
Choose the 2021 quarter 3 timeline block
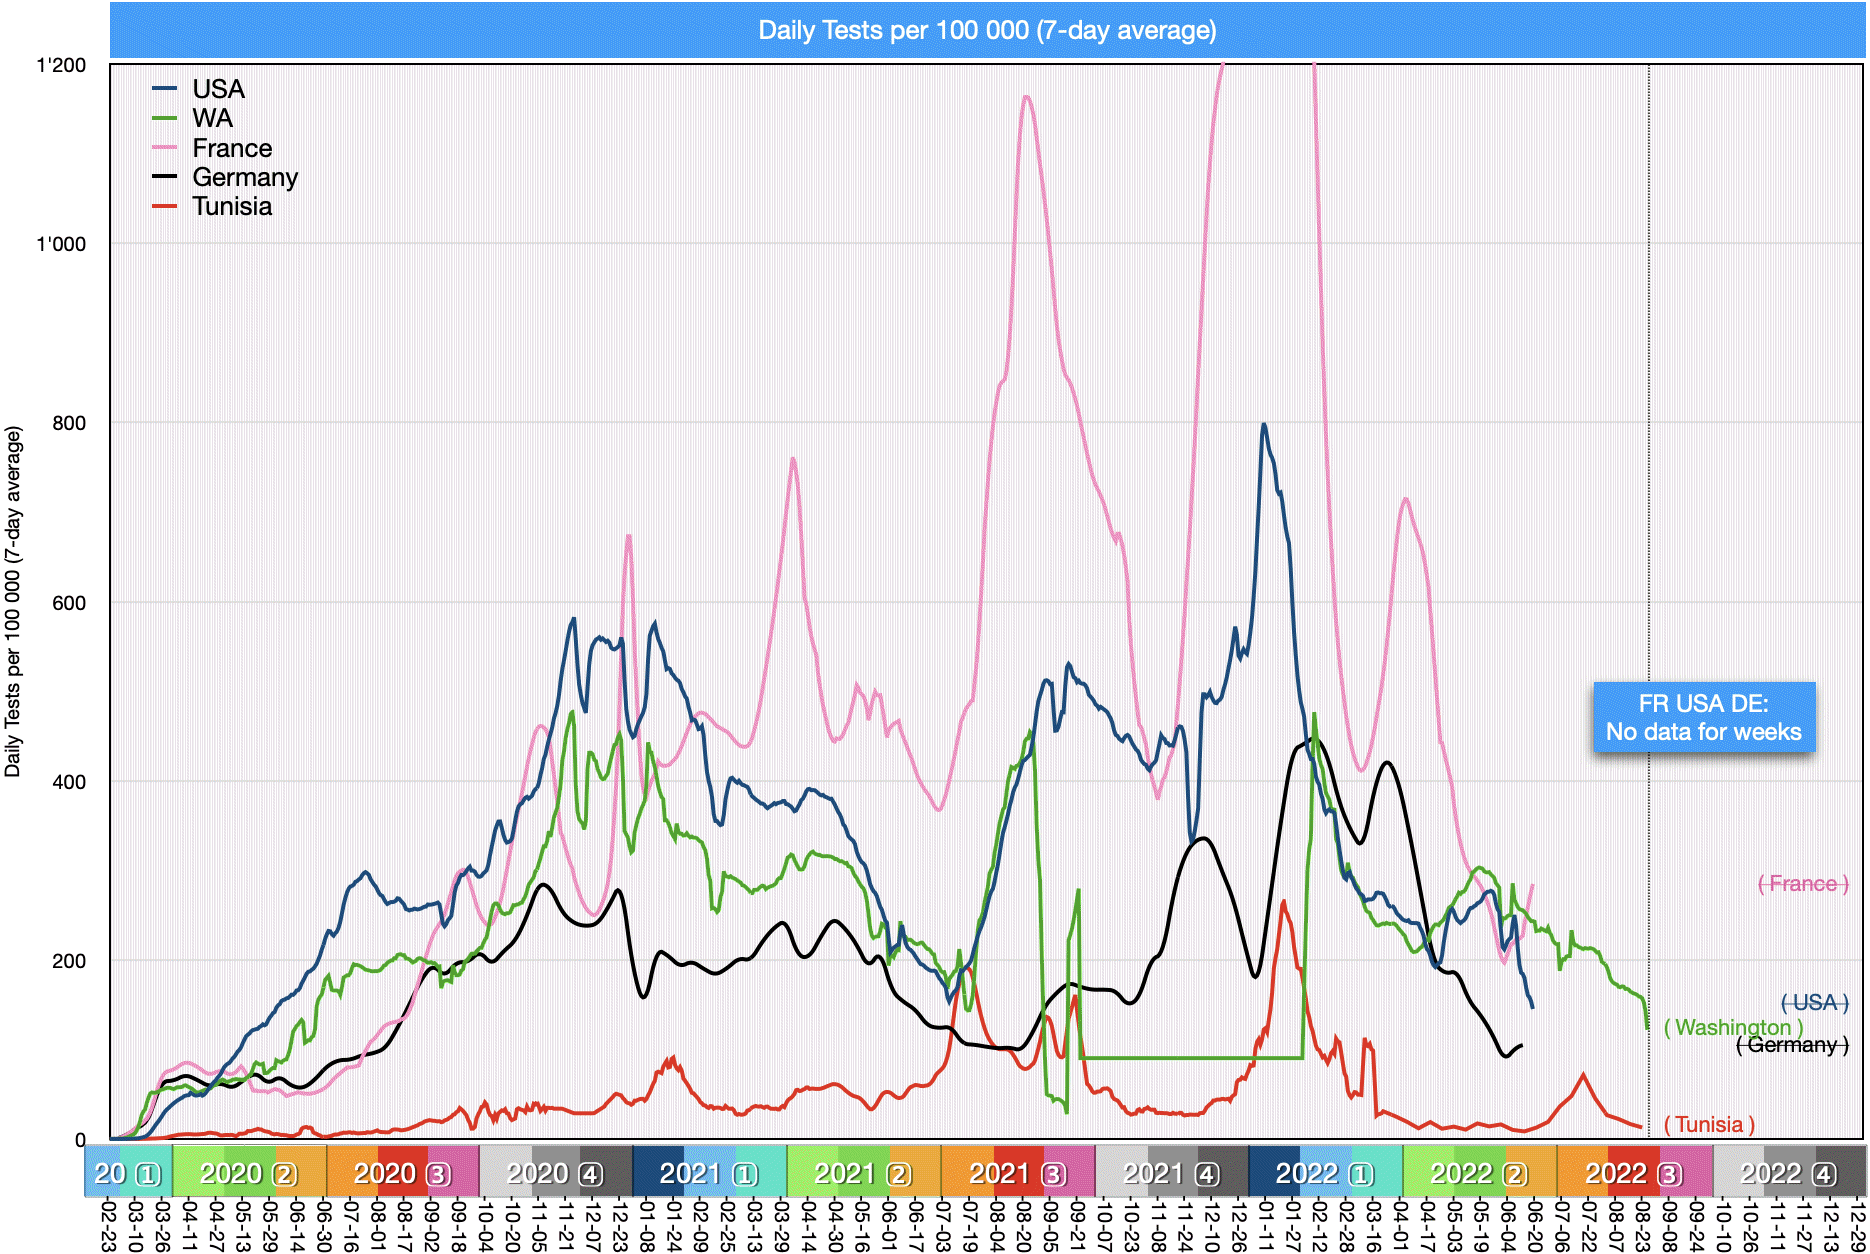1018,1172
